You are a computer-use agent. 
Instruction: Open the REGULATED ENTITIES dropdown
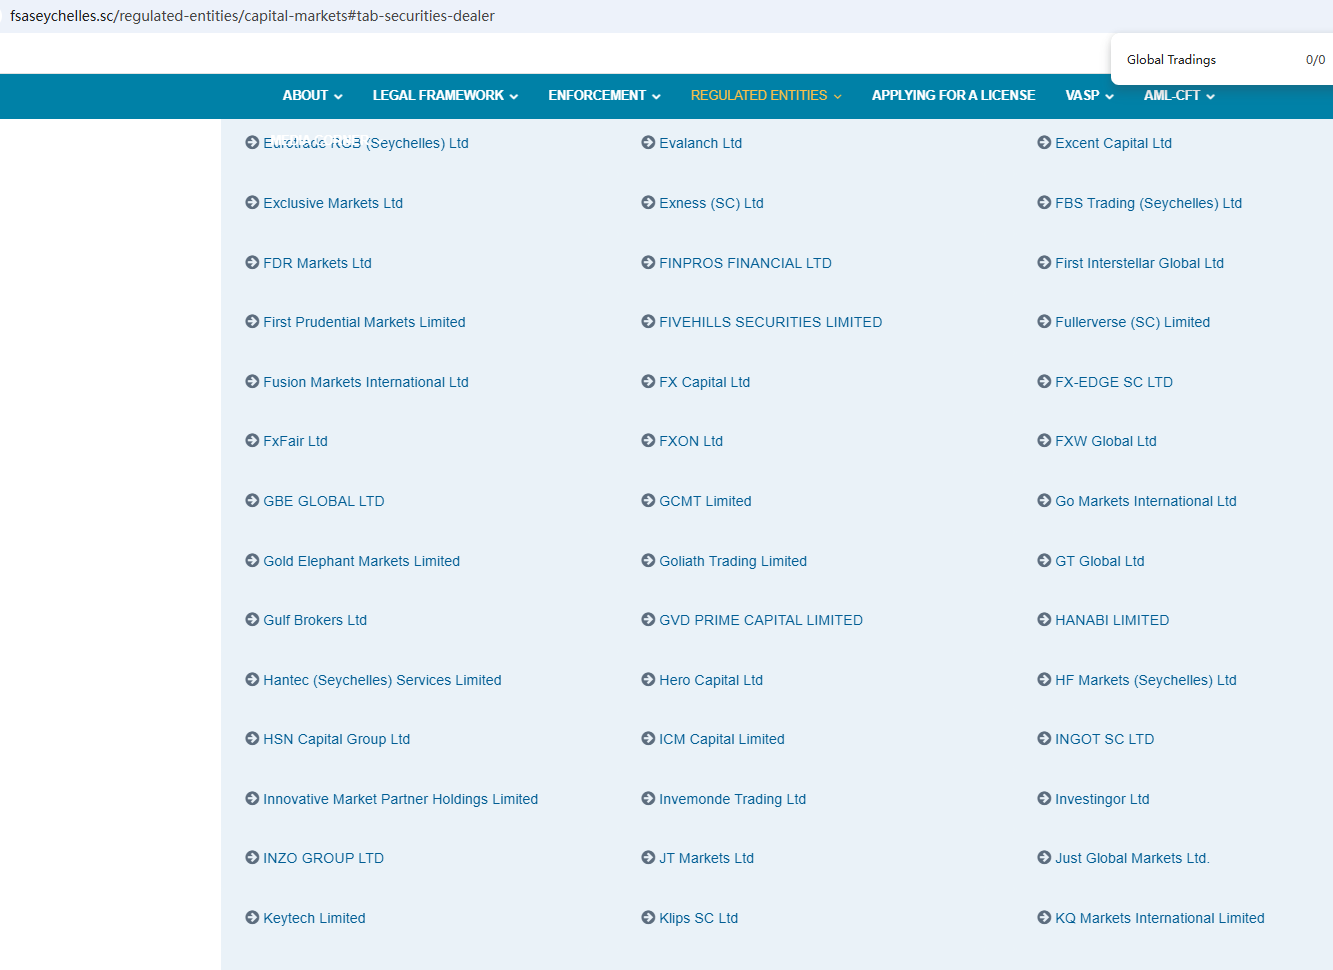[x=766, y=96]
